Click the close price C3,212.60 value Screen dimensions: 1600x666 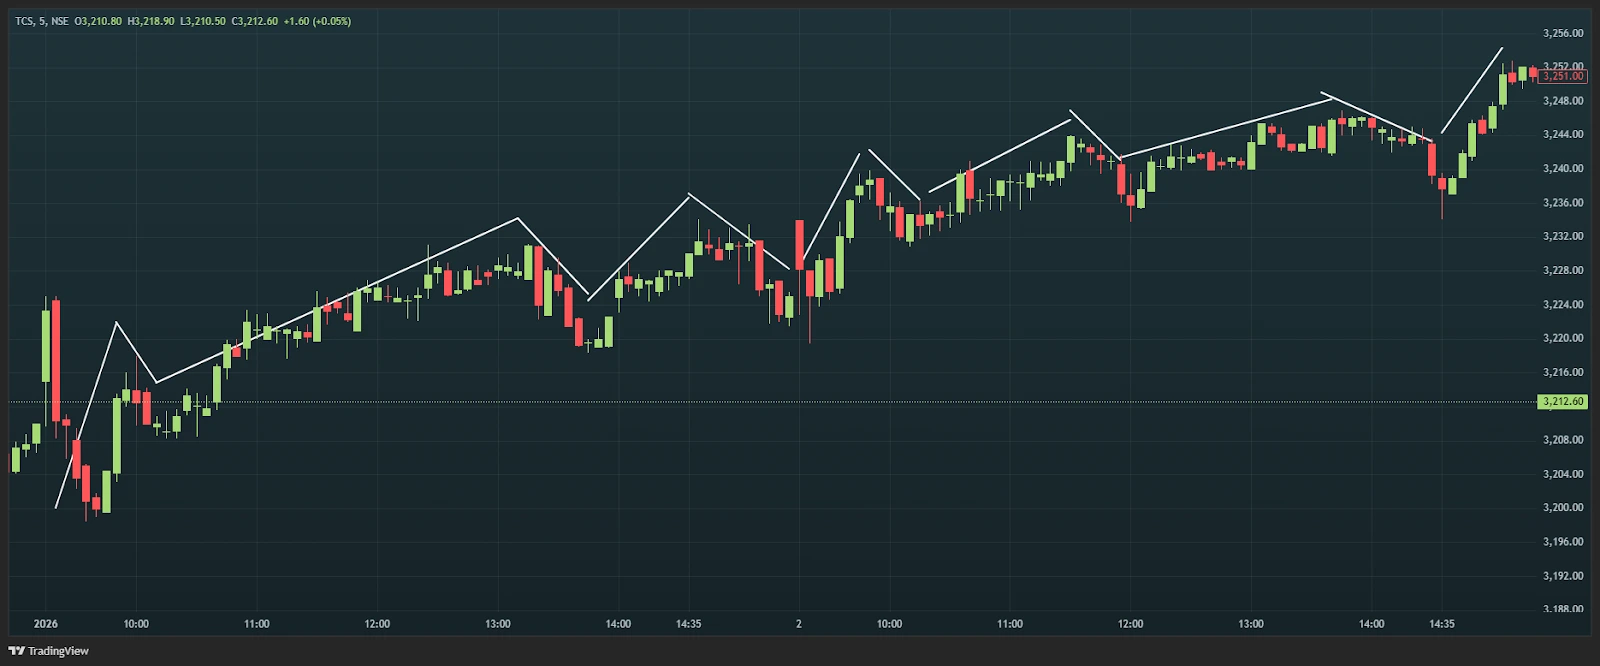pyautogui.click(x=255, y=21)
